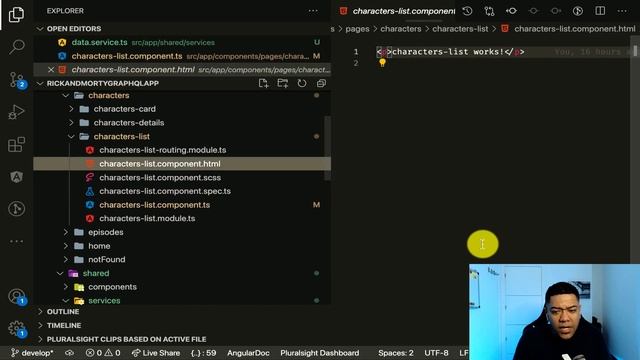Open the Extensions view

point(16,144)
